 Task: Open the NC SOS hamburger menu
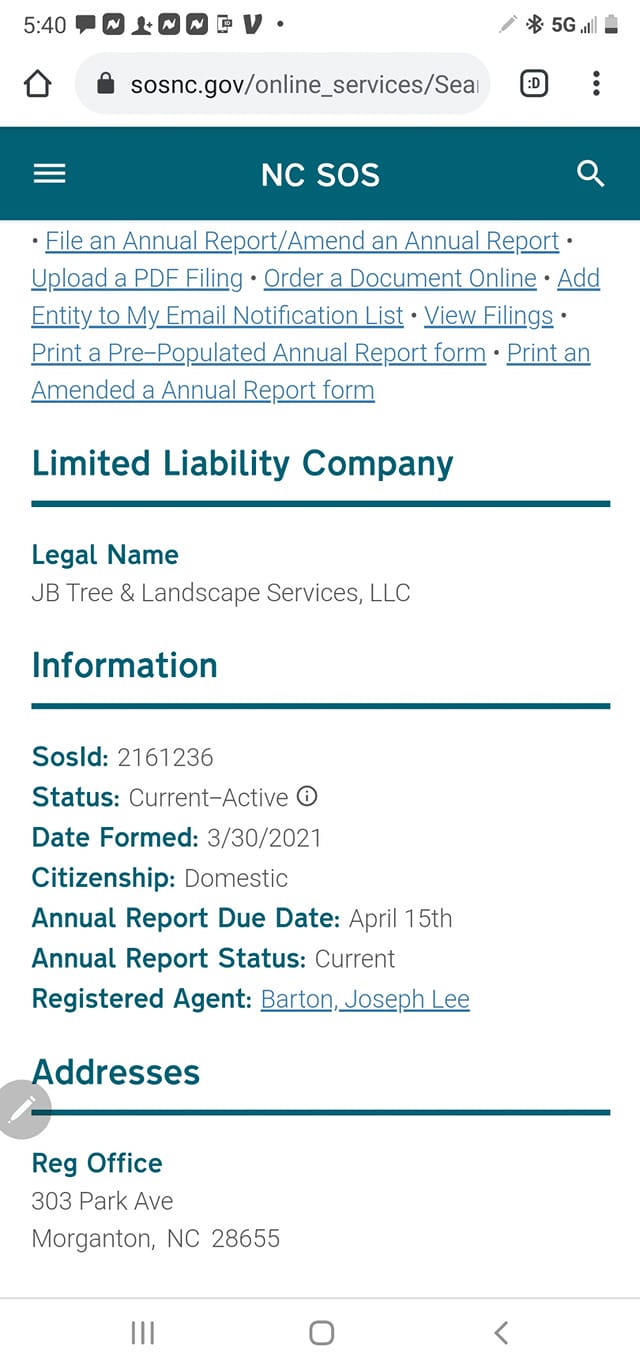[x=49, y=174]
